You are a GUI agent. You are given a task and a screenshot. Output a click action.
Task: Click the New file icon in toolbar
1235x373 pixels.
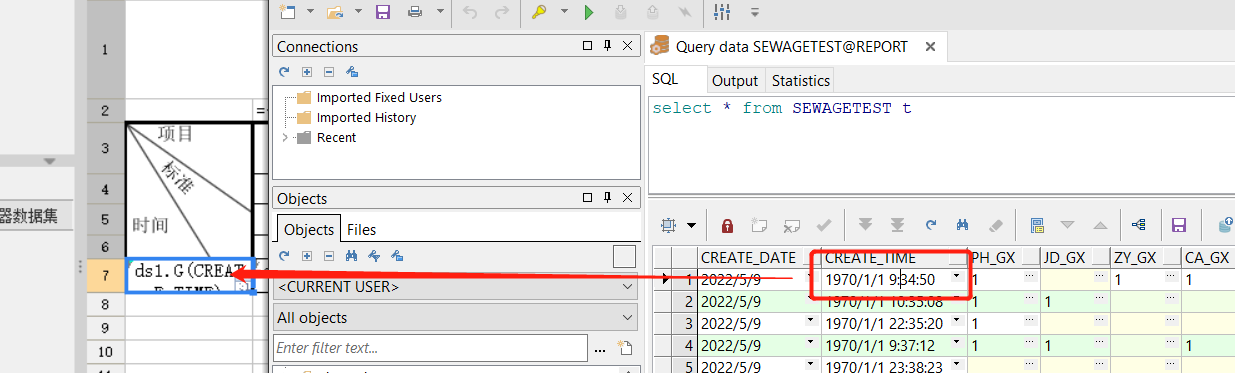(288, 12)
